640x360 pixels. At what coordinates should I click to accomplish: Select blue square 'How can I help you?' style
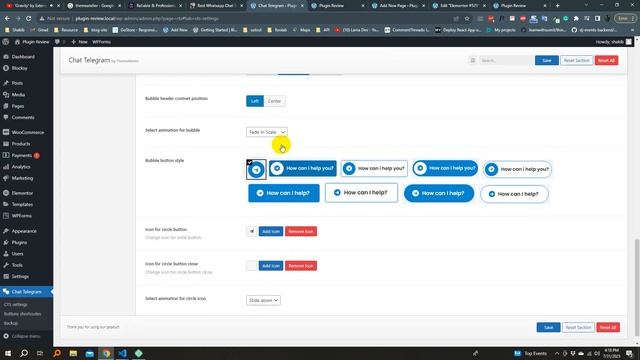(x=303, y=168)
